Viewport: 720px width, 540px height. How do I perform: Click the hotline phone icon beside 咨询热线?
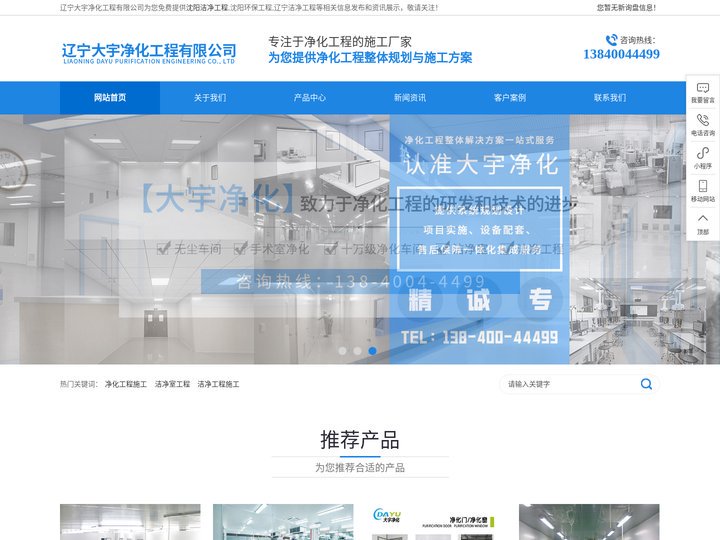(x=611, y=40)
